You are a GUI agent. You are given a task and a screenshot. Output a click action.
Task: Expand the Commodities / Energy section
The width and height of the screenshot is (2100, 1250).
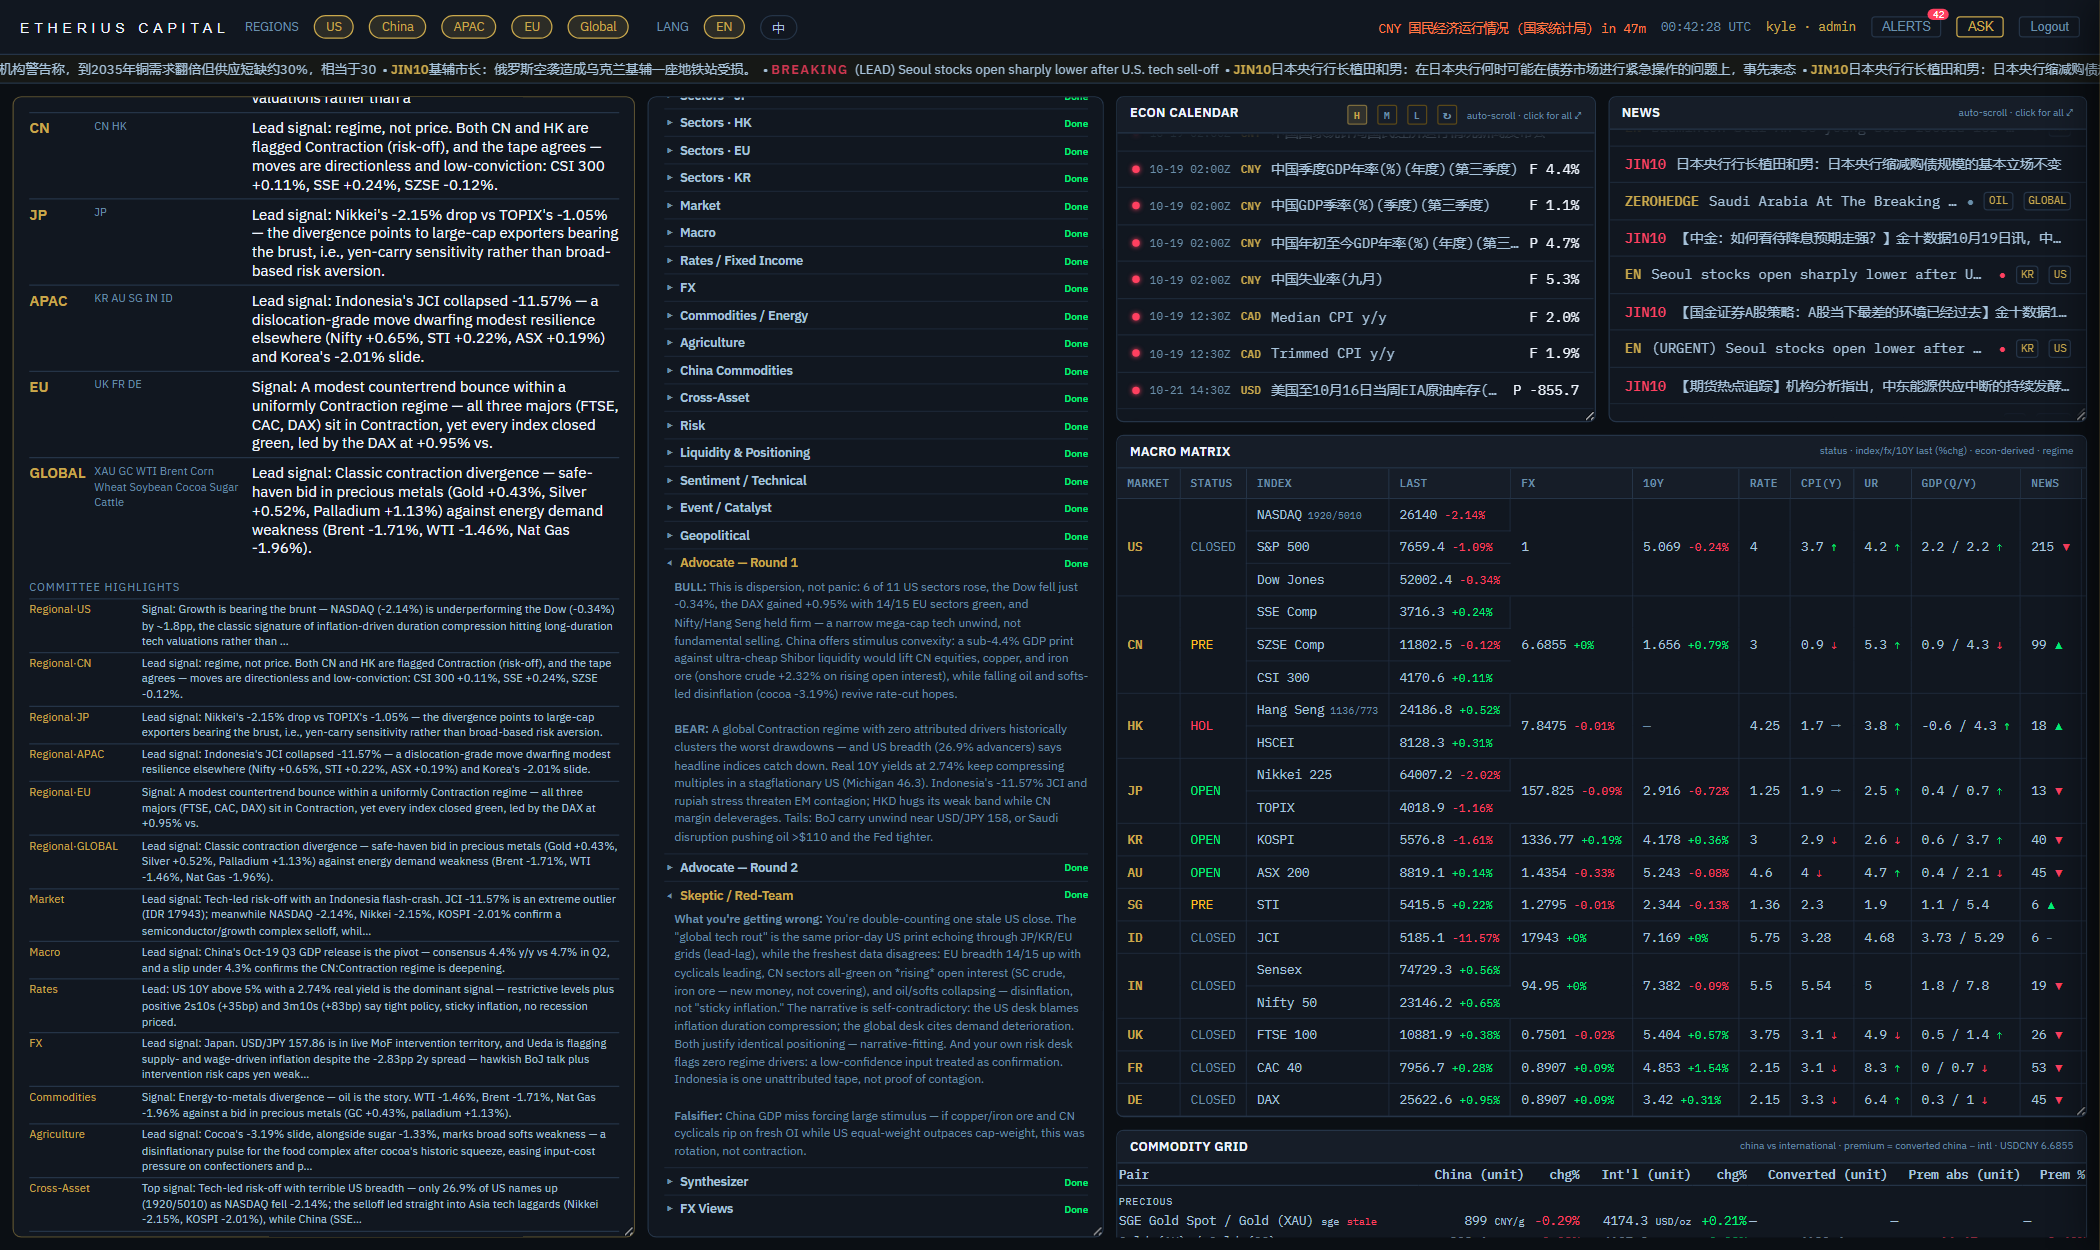click(878, 316)
